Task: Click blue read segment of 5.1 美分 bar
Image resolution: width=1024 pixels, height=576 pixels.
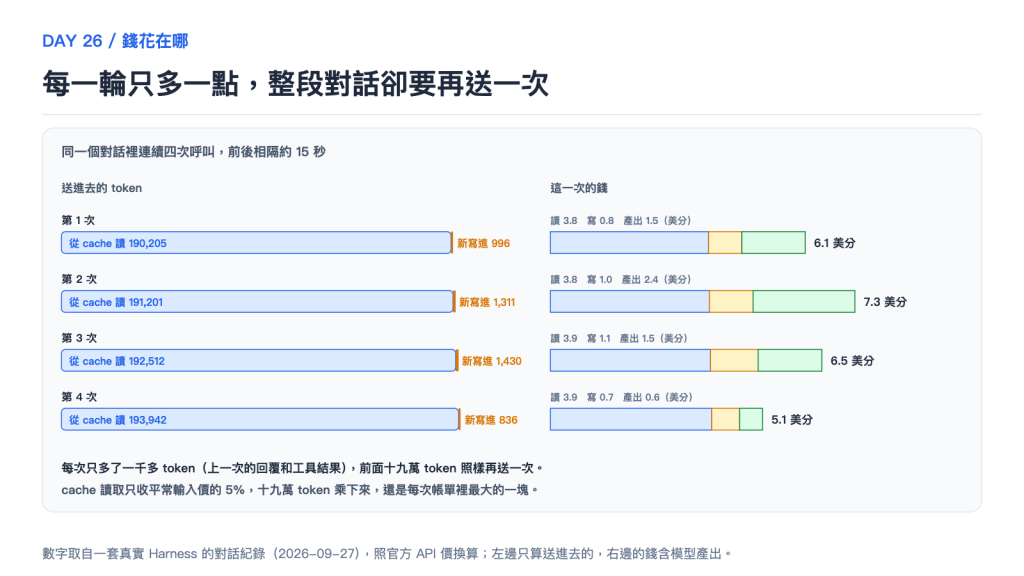Action: tap(631, 419)
